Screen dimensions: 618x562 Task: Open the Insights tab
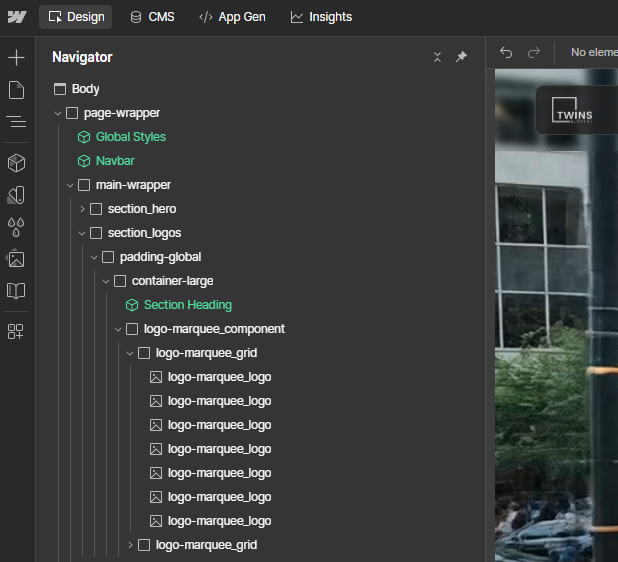coord(321,17)
